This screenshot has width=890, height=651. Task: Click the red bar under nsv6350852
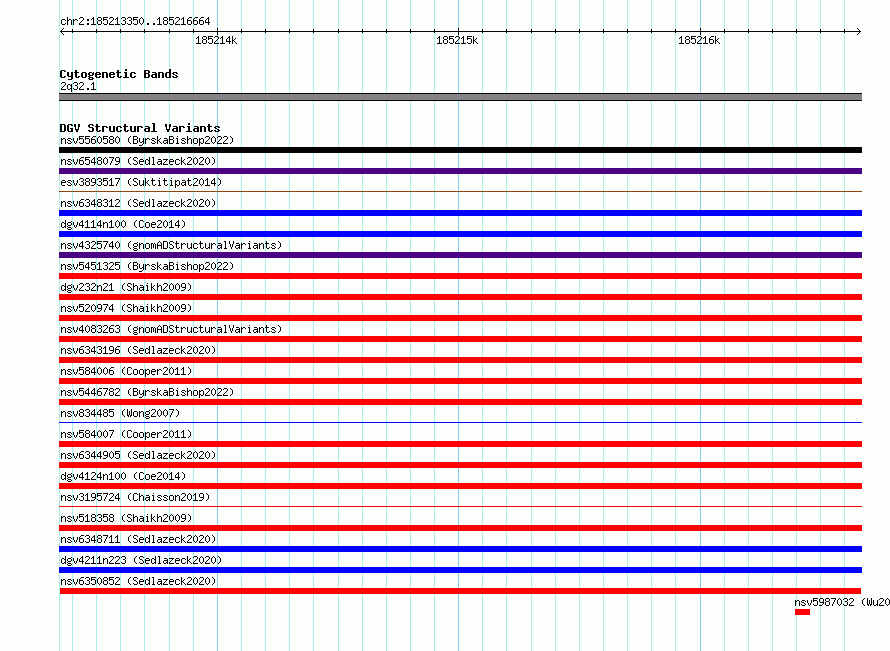click(460, 591)
